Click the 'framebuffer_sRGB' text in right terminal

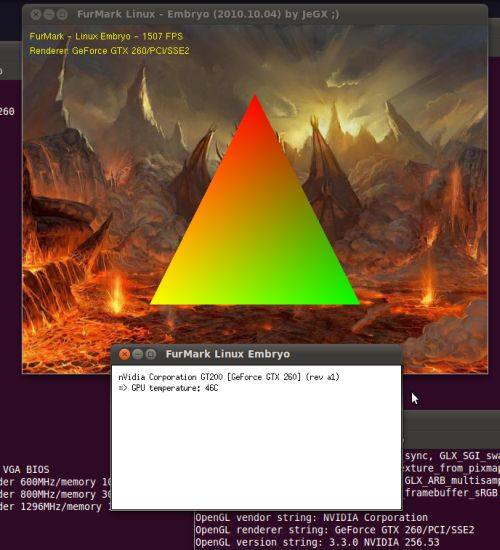(x=451, y=493)
